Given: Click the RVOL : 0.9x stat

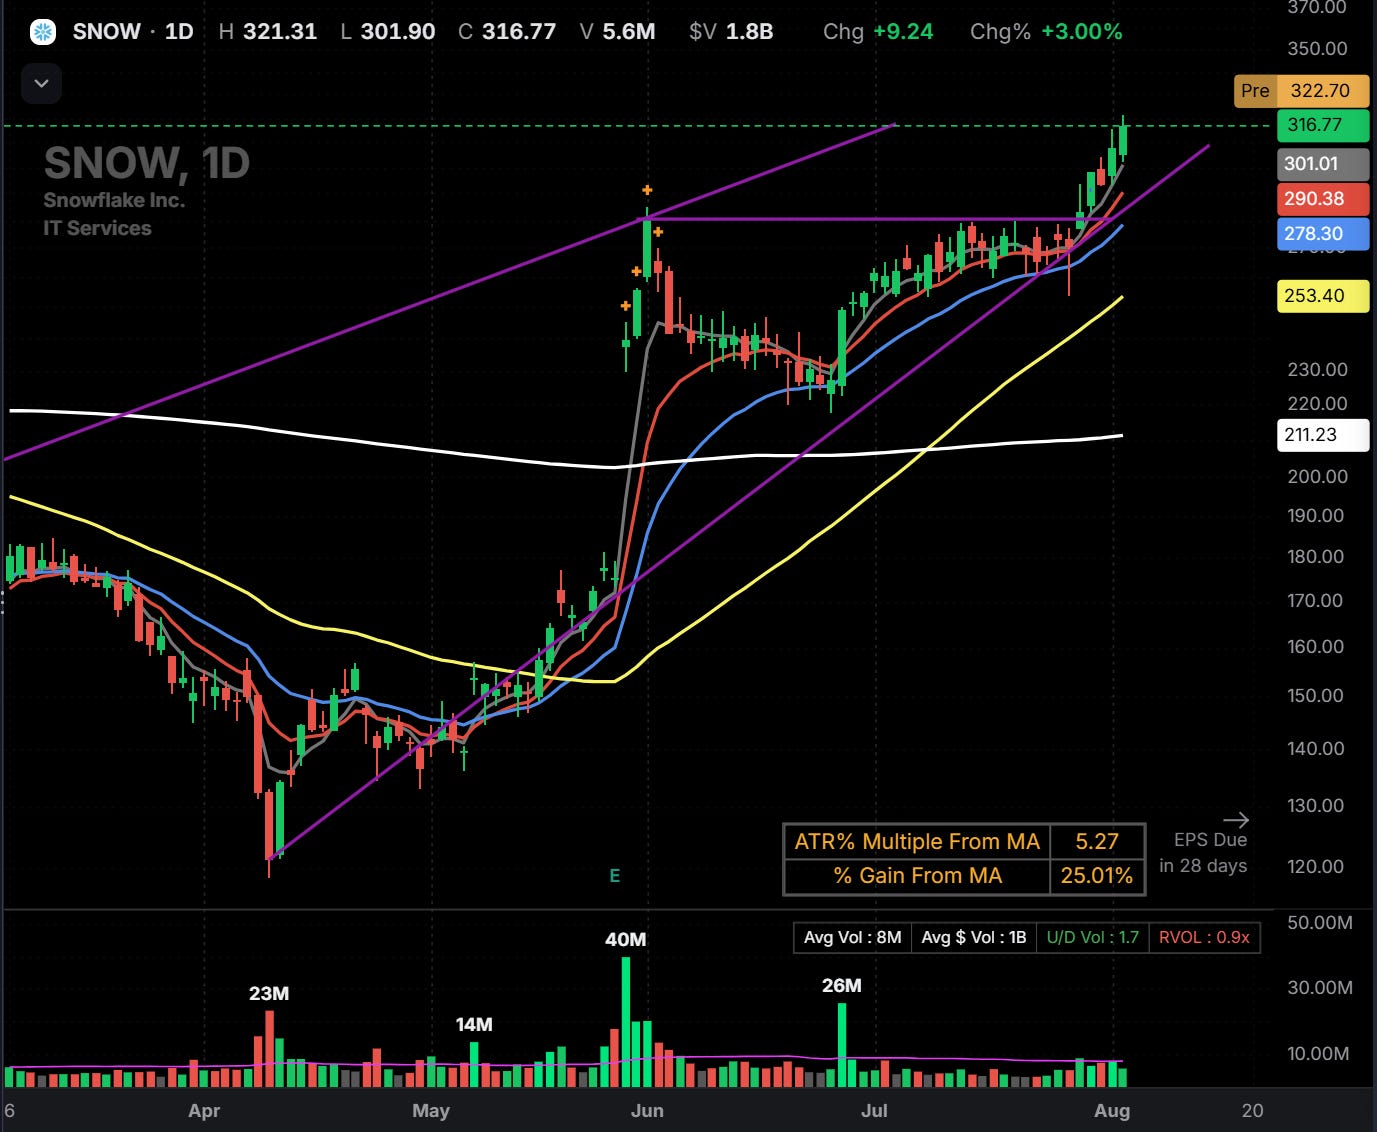Looking at the screenshot, I should click(x=1205, y=937).
